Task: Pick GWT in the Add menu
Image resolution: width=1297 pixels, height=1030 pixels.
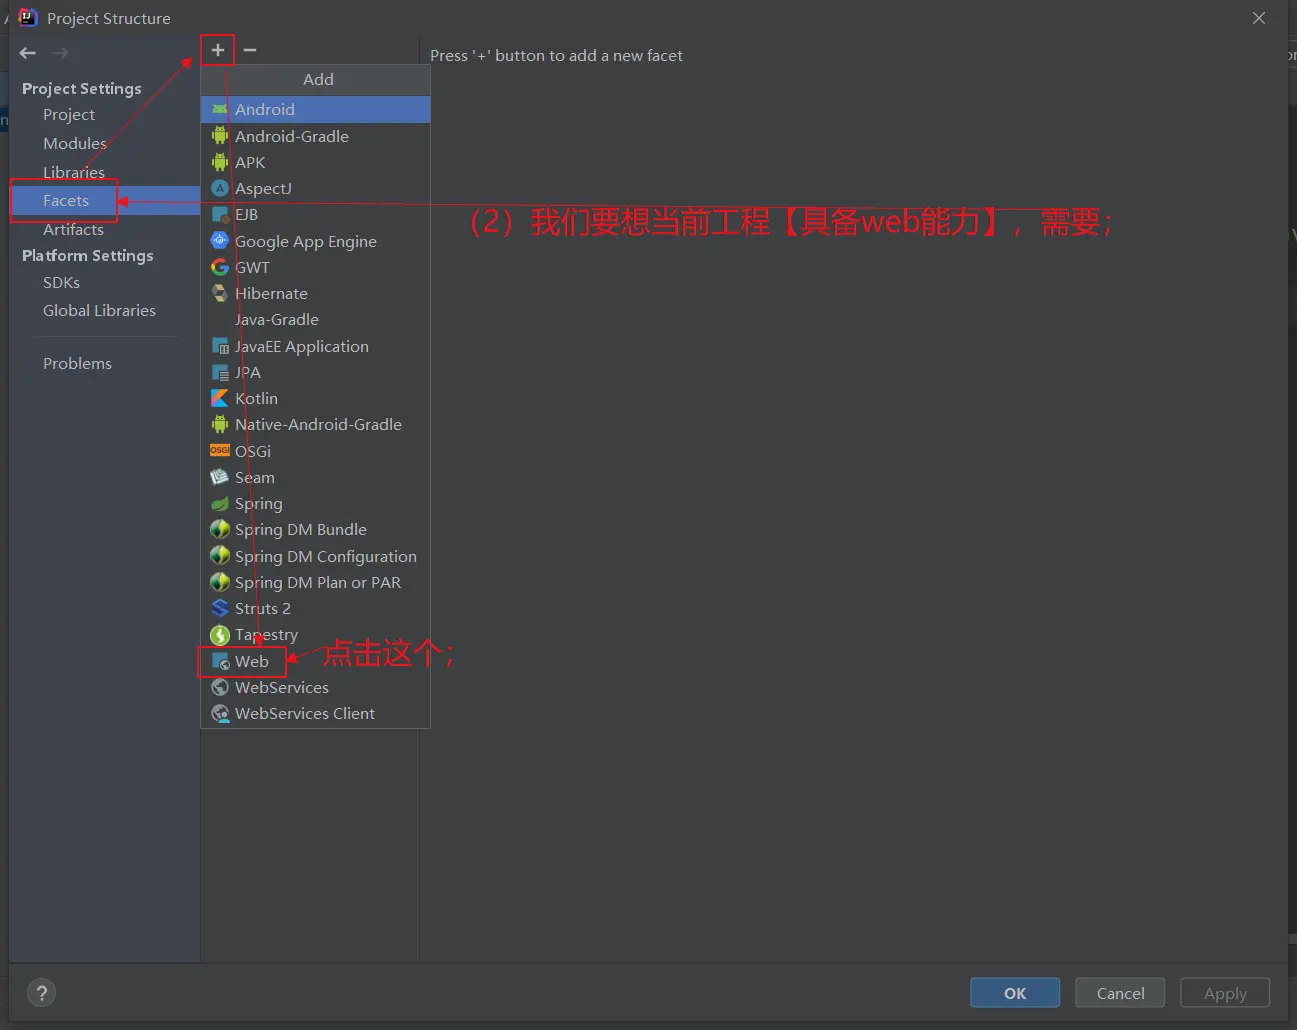Action: [316, 267]
